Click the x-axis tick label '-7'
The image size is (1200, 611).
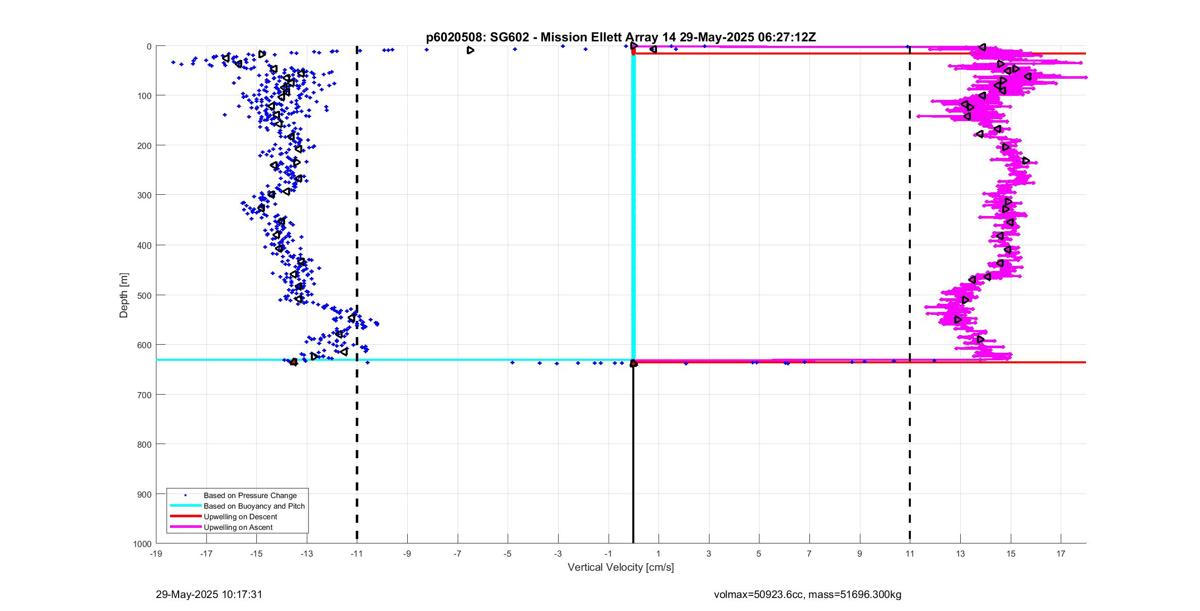pos(457,553)
